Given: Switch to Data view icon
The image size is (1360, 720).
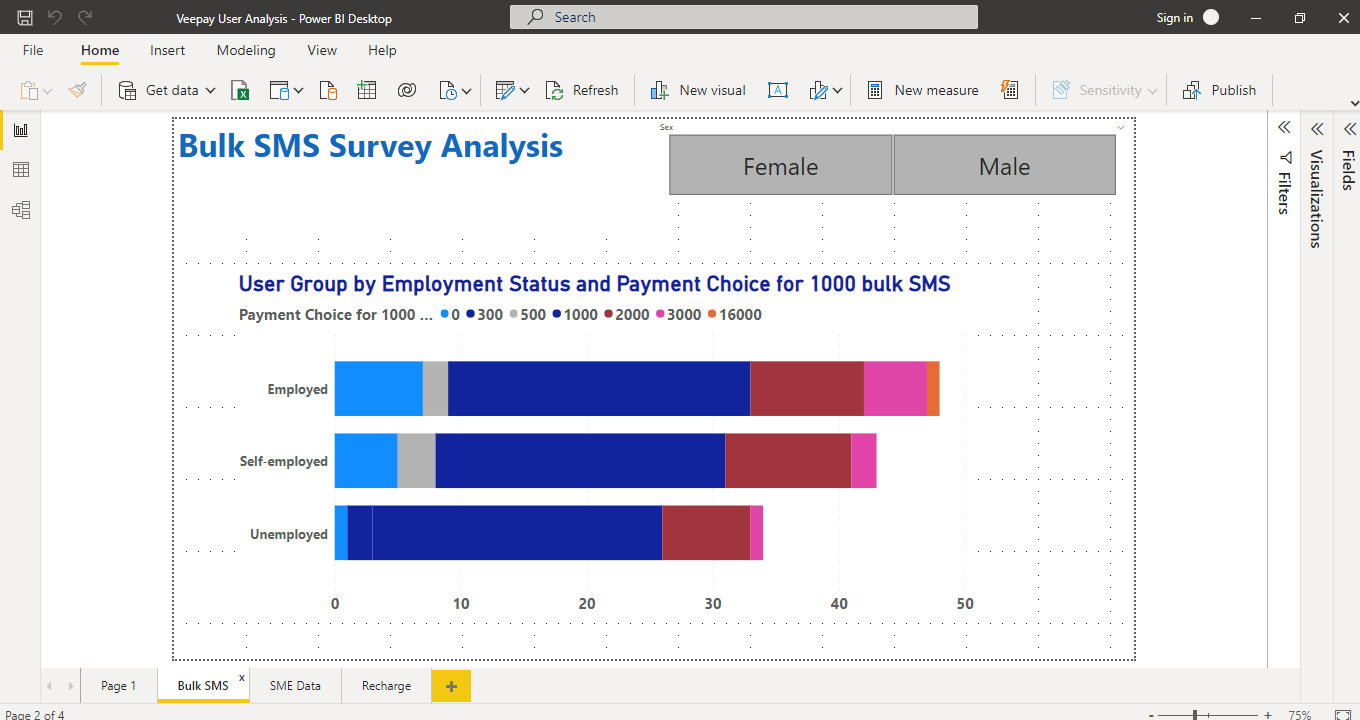Looking at the screenshot, I should click(x=21, y=170).
